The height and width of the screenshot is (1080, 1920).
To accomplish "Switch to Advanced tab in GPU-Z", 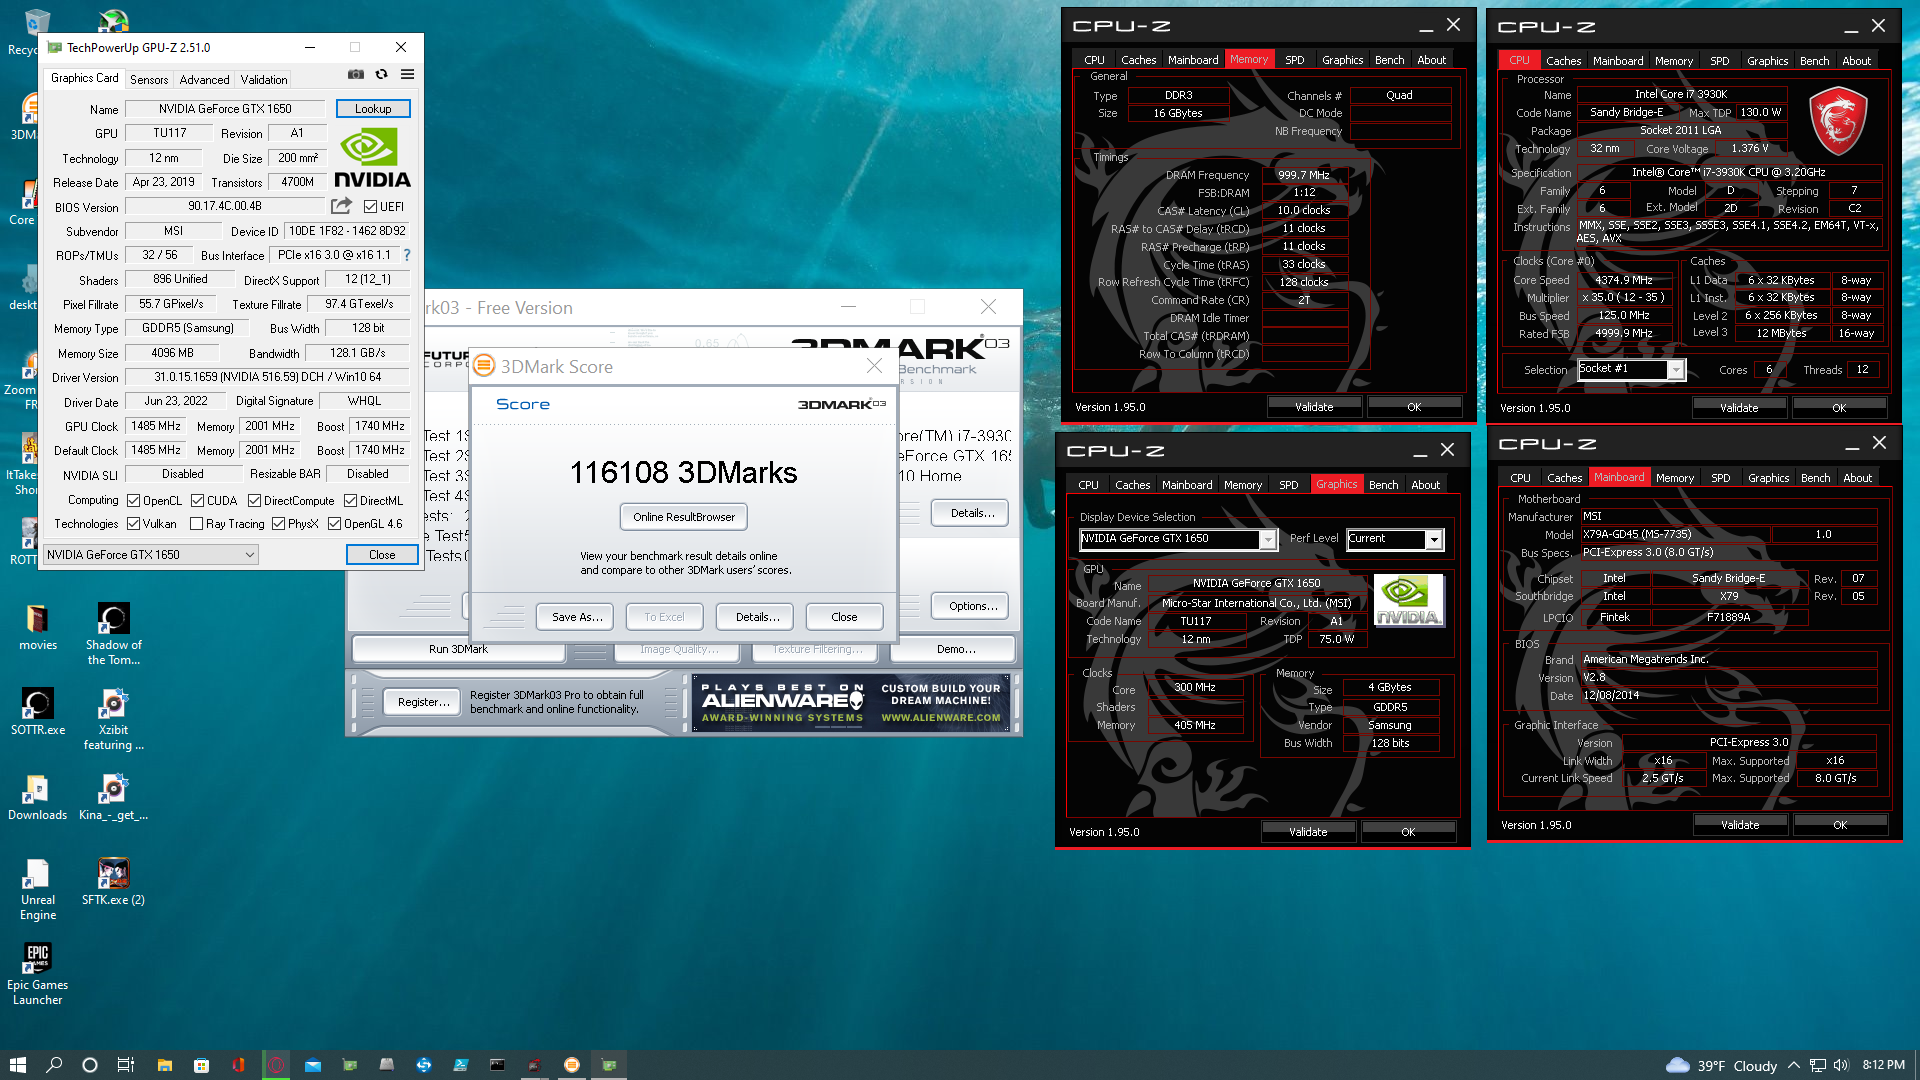I will click(204, 80).
